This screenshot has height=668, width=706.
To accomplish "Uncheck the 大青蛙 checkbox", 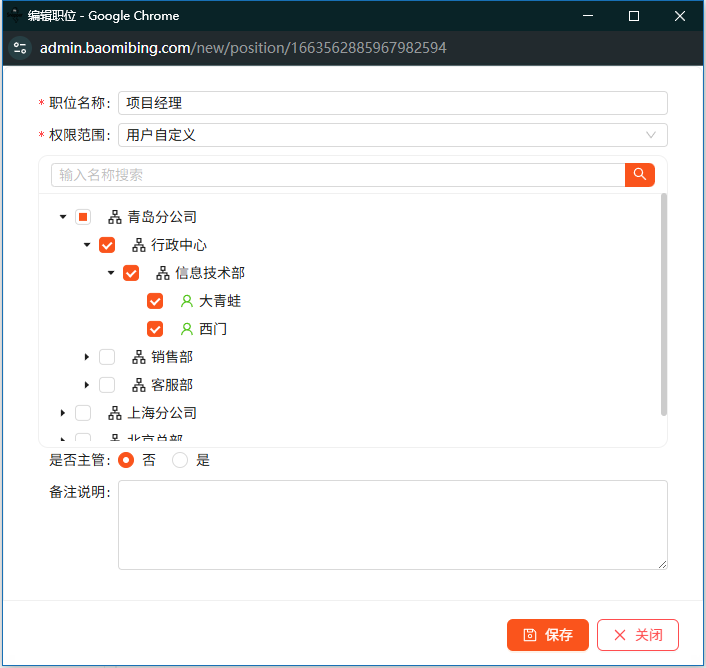I will [x=155, y=301].
